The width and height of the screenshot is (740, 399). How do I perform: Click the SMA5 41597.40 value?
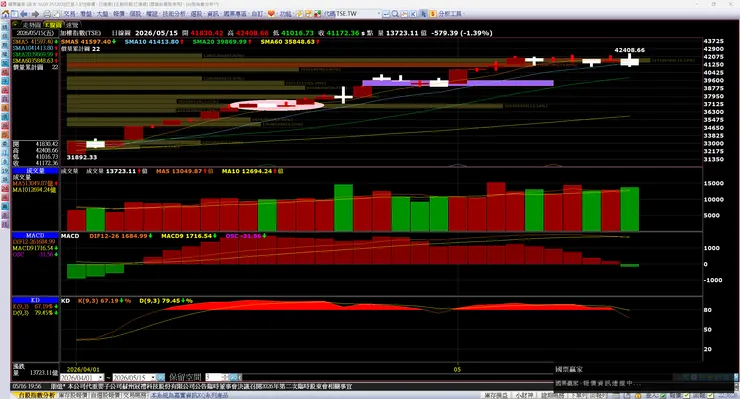(x=86, y=42)
